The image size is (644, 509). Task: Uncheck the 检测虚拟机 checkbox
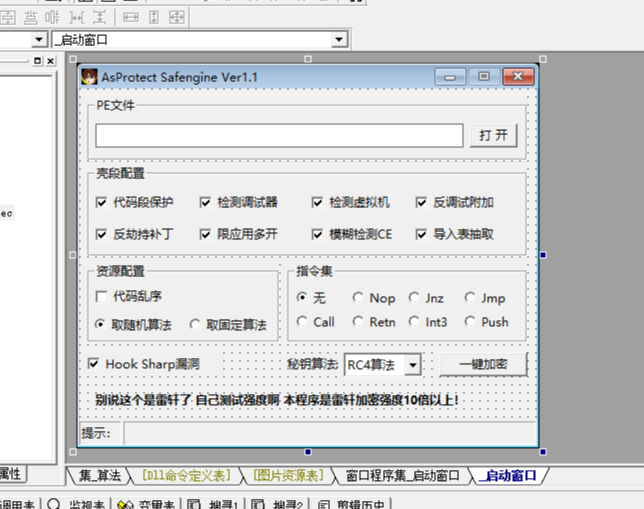pyautogui.click(x=317, y=203)
